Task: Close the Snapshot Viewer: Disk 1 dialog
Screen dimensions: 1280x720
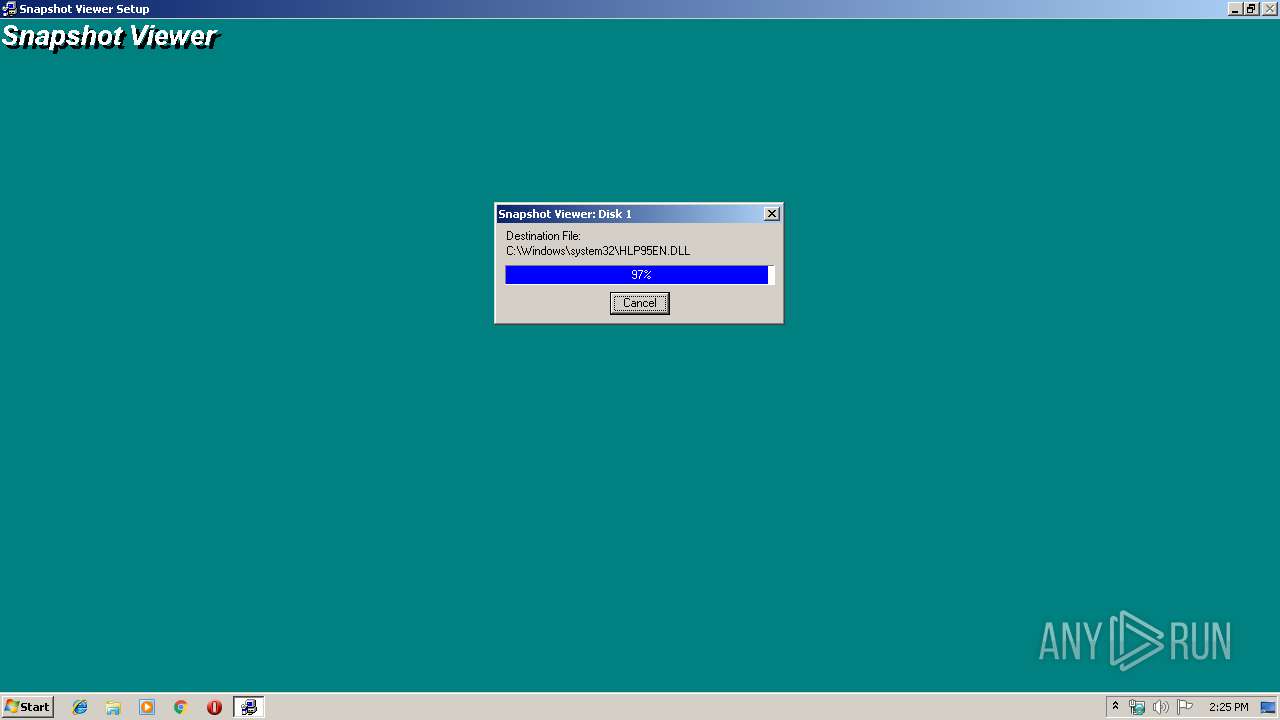Action: [771, 214]
